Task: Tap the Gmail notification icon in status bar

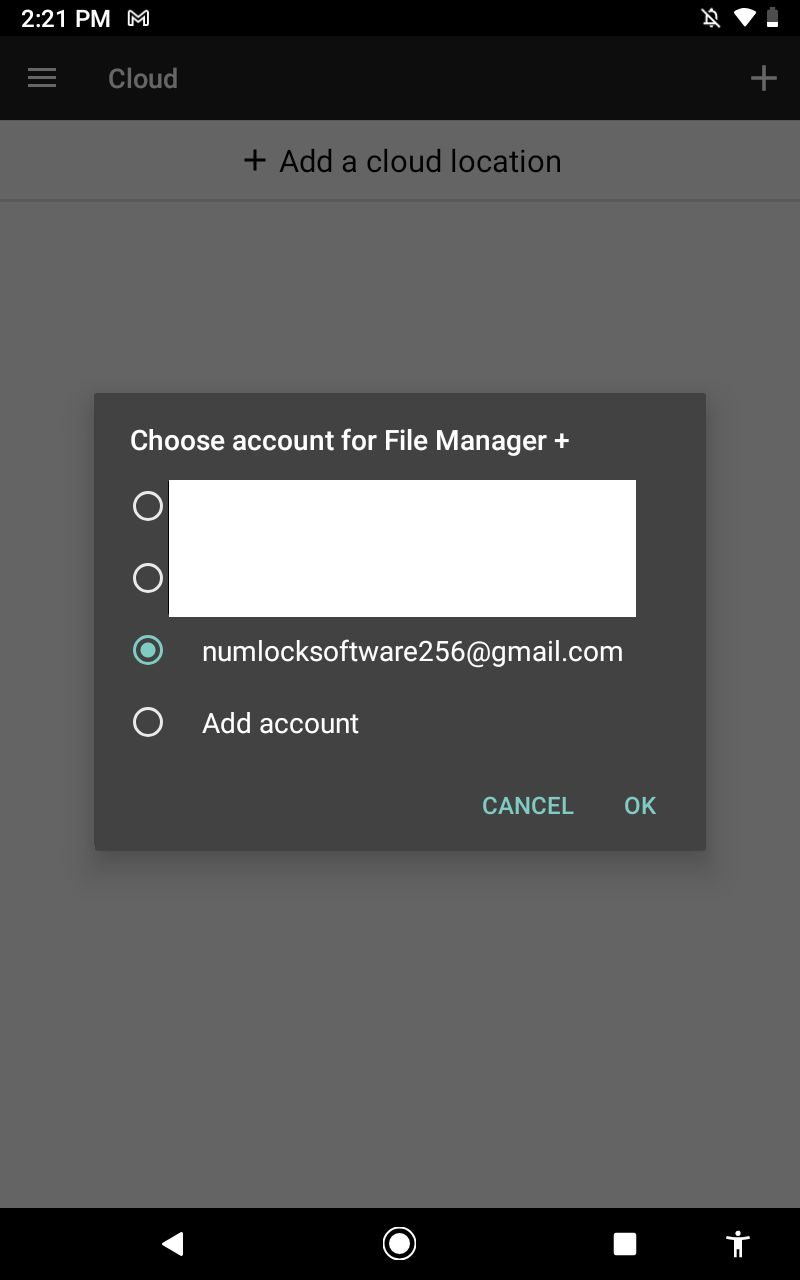Action: (x=139, y=18)
